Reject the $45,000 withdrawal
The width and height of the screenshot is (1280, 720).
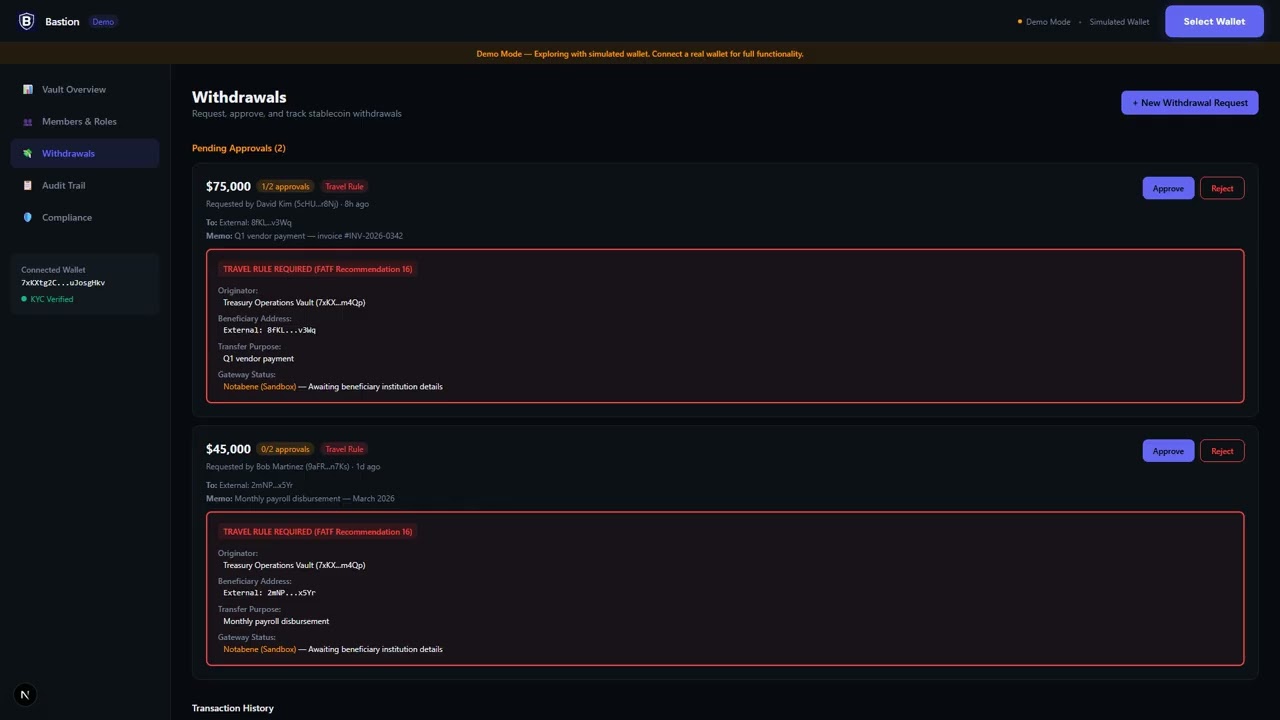click(x=1222, y=451)
